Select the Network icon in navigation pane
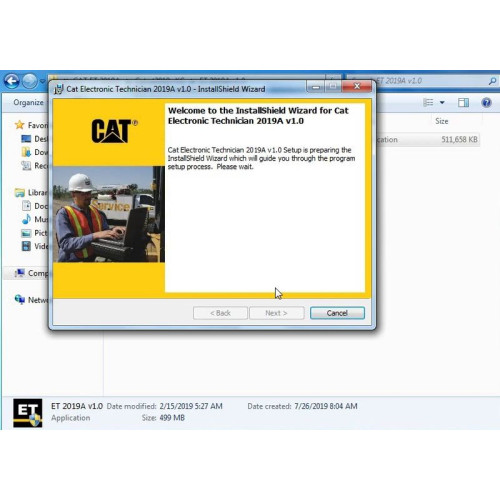 [x=20, y=299]
